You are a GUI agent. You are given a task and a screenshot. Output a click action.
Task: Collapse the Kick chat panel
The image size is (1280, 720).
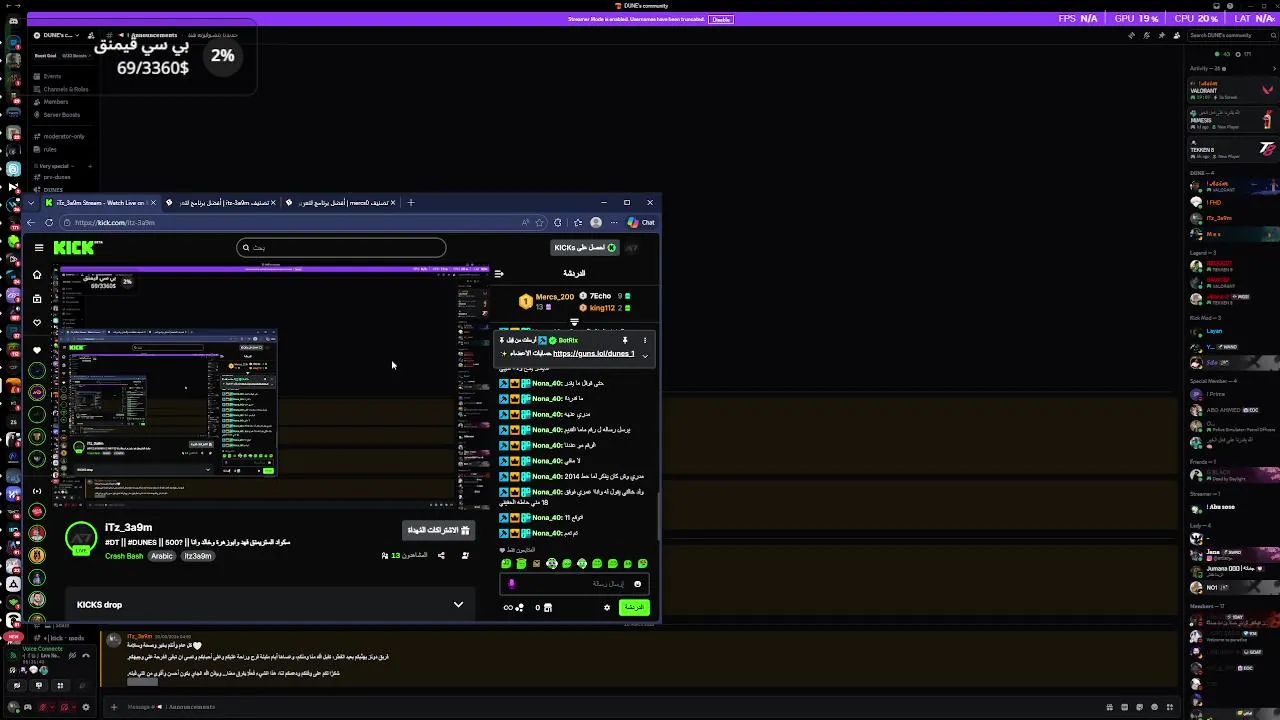[x=498, y=273]
